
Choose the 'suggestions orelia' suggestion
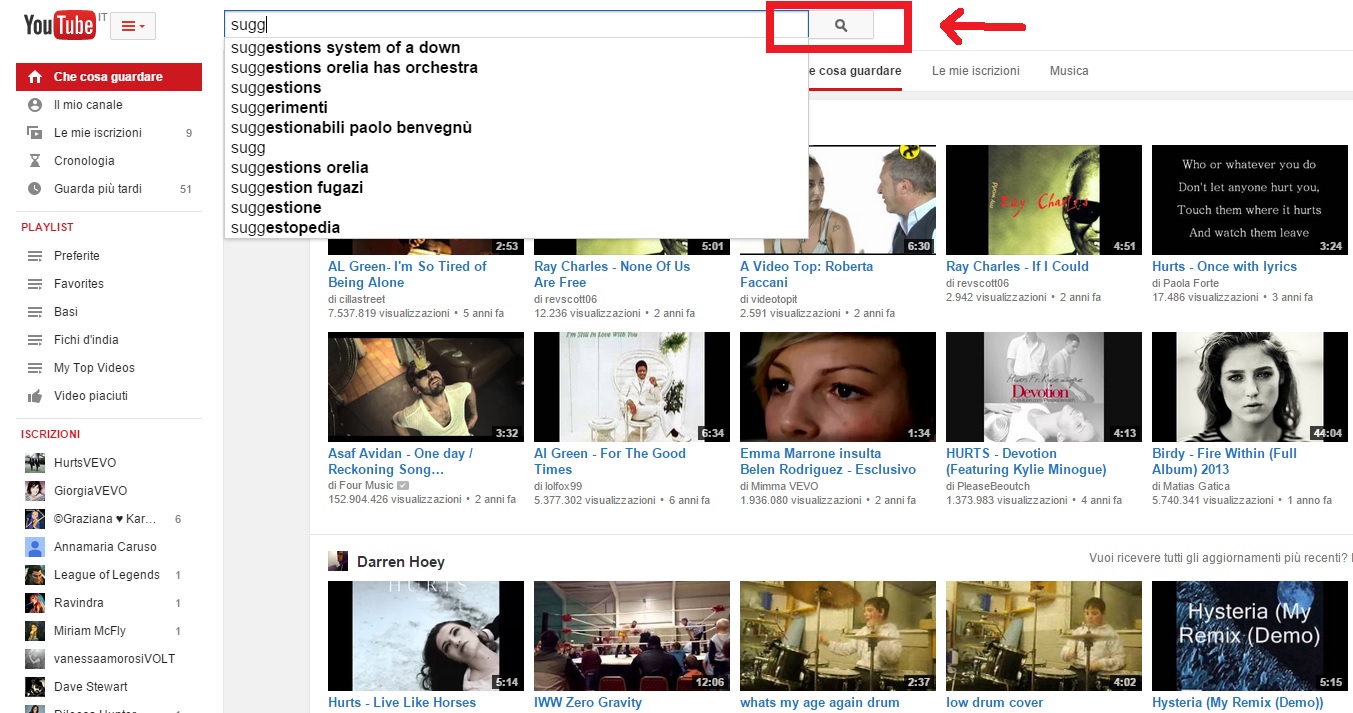(x=516, y=167)
